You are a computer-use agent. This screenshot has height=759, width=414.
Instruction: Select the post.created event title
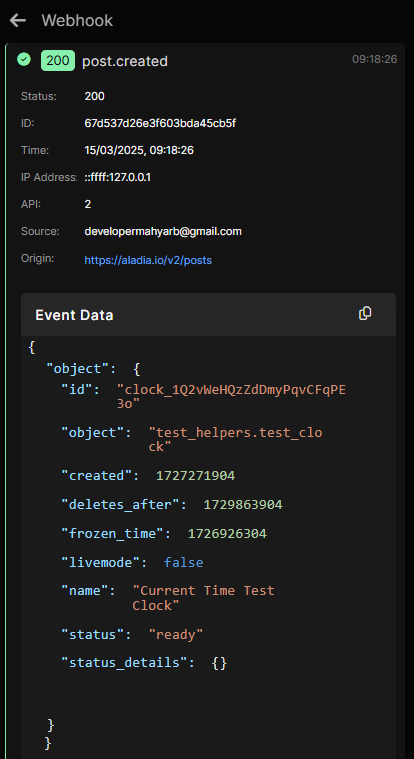125,61
